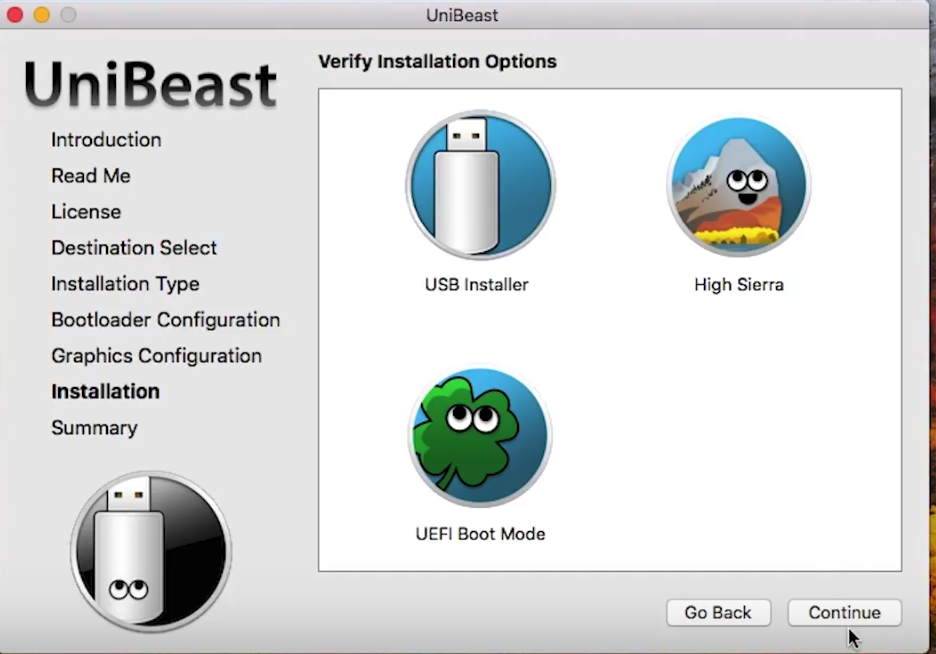
Task: Minimize the UniBeast window with yellow button
Action: pyautogui.click(x=42, y=15)
